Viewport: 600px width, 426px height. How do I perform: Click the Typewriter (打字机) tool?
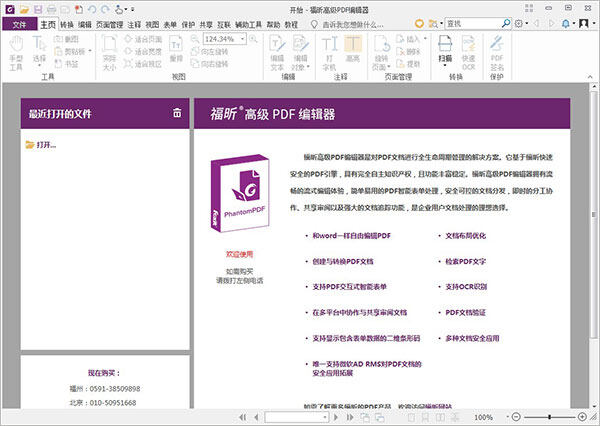[x=329, y=53]
